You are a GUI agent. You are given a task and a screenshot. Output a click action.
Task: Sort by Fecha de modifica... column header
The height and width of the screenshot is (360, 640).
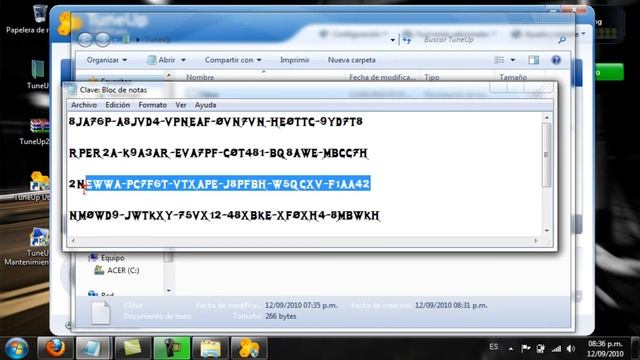(x=382, y=77)
